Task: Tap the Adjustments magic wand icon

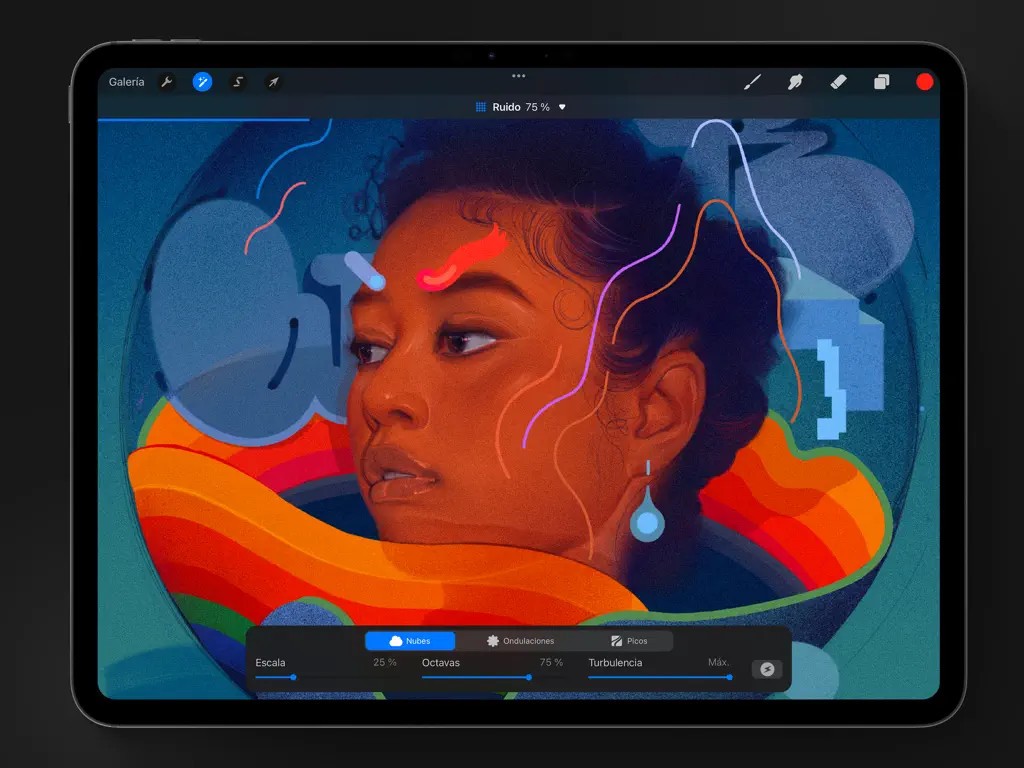Action: point(203,82)
